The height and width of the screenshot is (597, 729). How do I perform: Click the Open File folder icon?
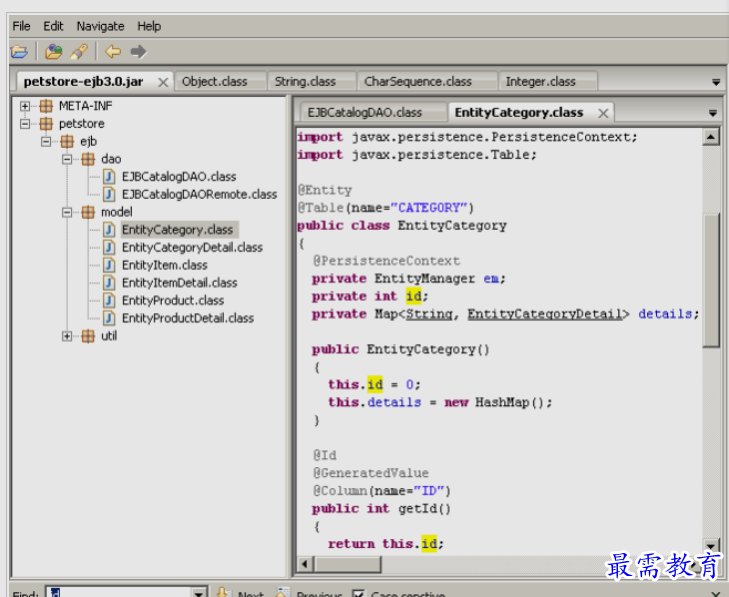click(x=20, y=52)
